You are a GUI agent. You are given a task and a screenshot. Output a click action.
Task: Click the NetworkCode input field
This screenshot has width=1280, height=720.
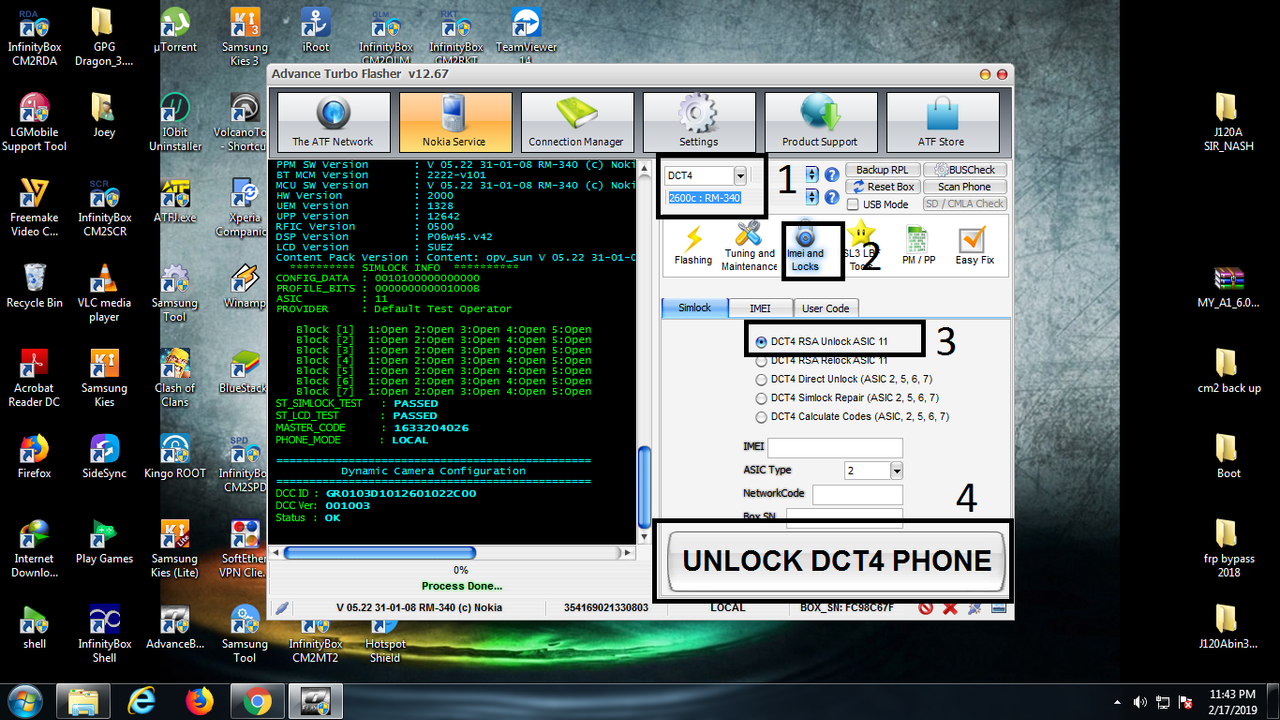click(857, 495)
